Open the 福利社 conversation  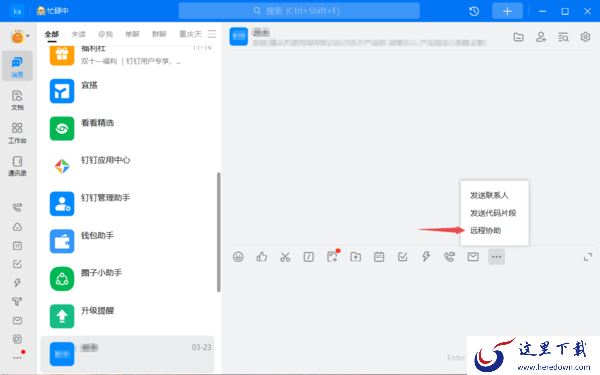(127, 55)
